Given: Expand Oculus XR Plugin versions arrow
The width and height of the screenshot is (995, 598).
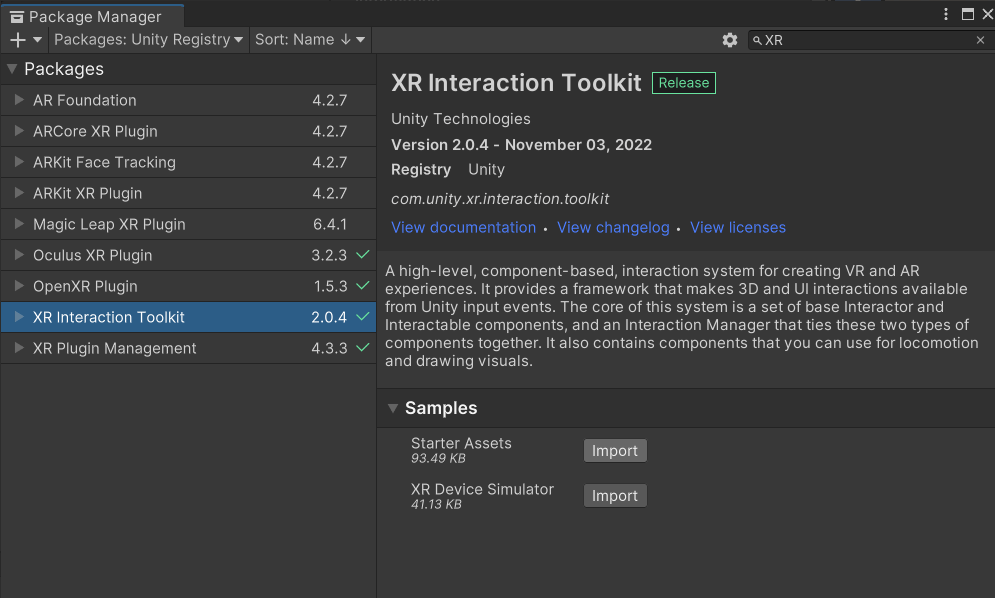Looking at the screenshot, I should 19,255.
